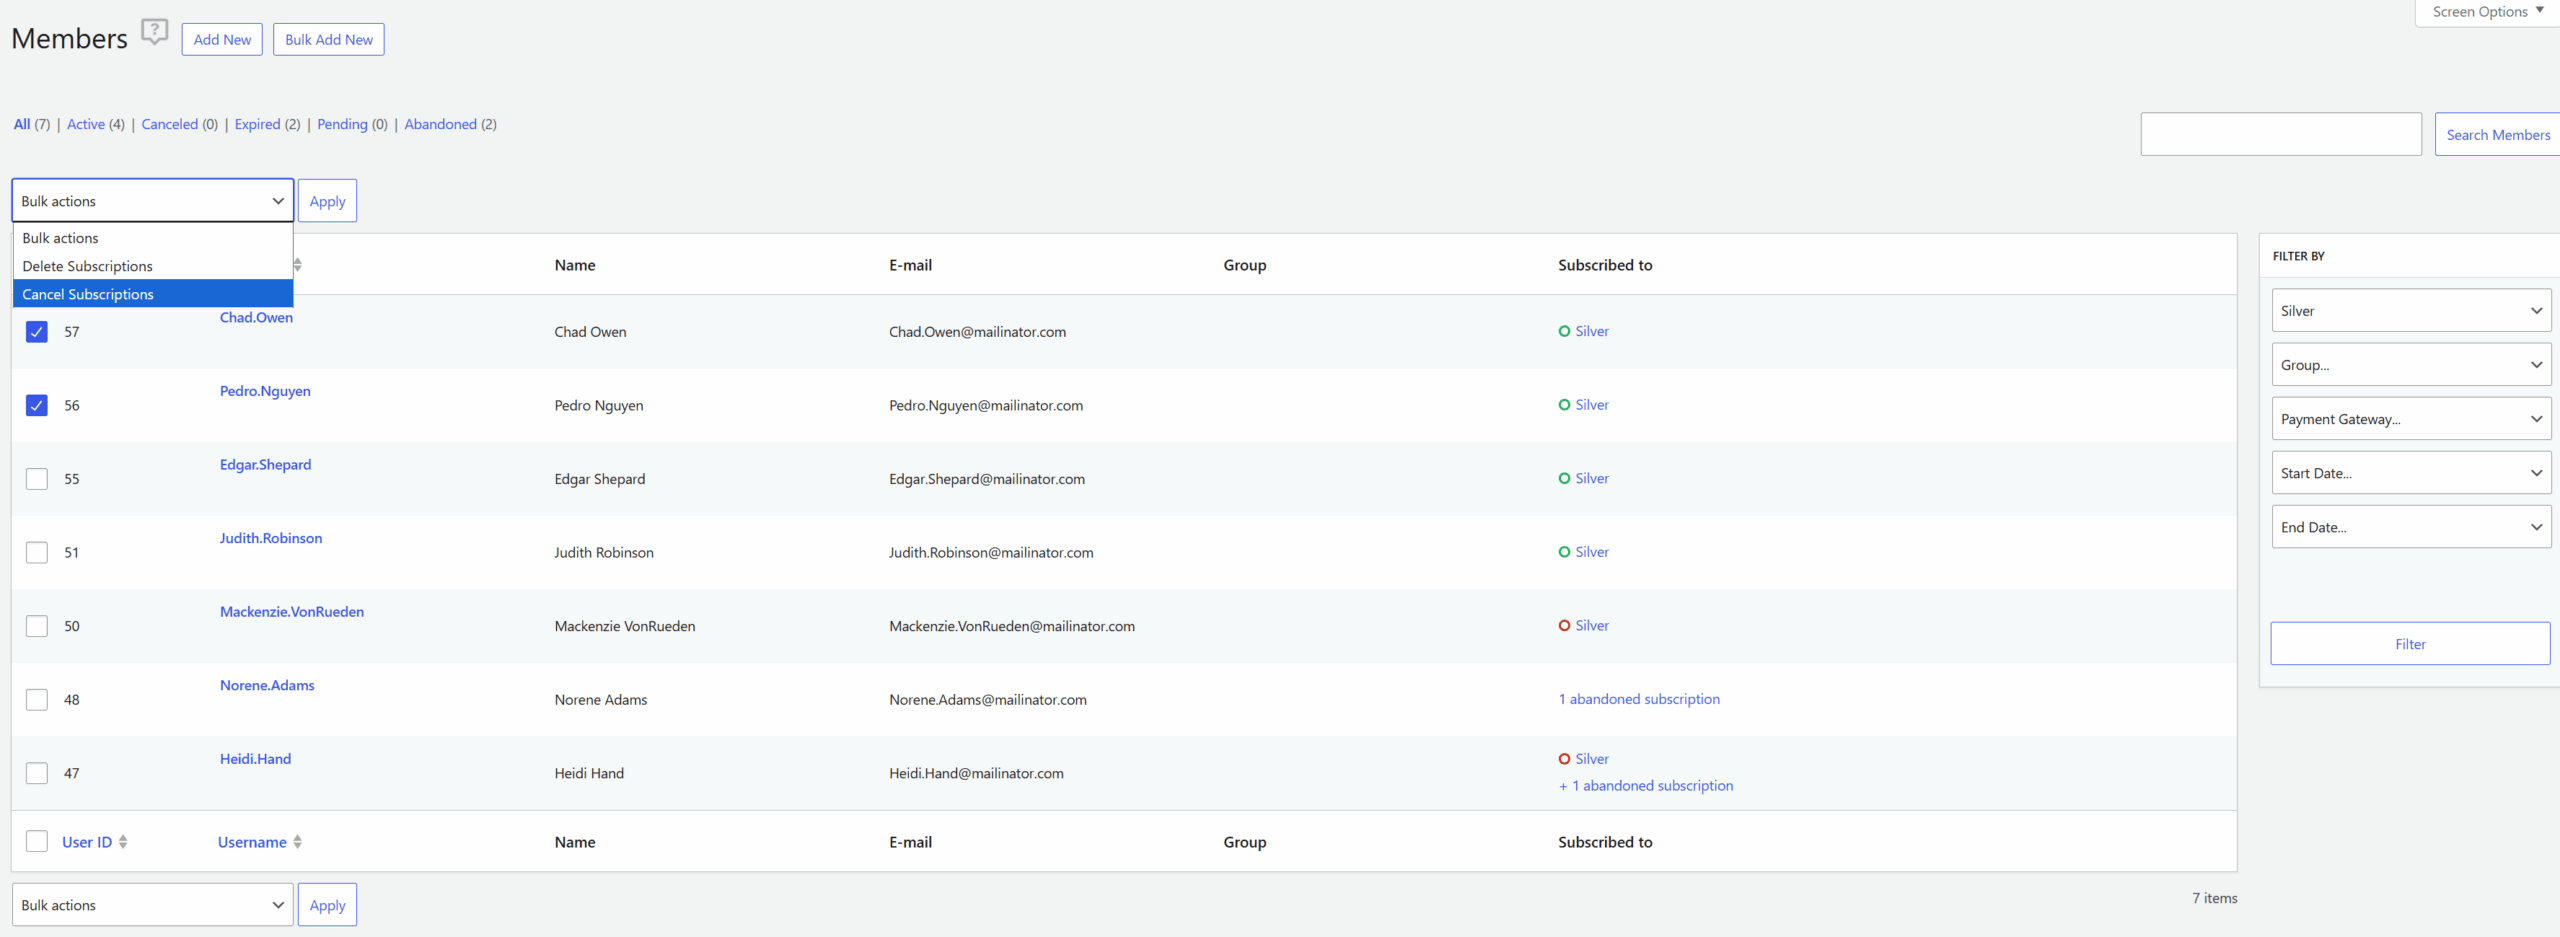
Task: Toggle select-all checkbox in table footer
Action: (x=37, y=841)
